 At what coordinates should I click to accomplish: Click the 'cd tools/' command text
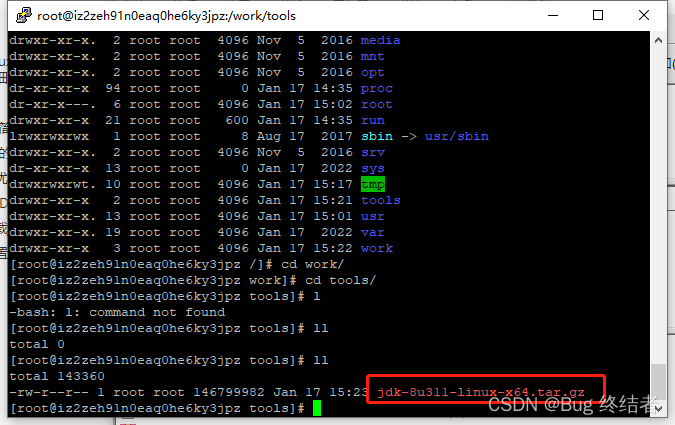click(x=341, y=280)
